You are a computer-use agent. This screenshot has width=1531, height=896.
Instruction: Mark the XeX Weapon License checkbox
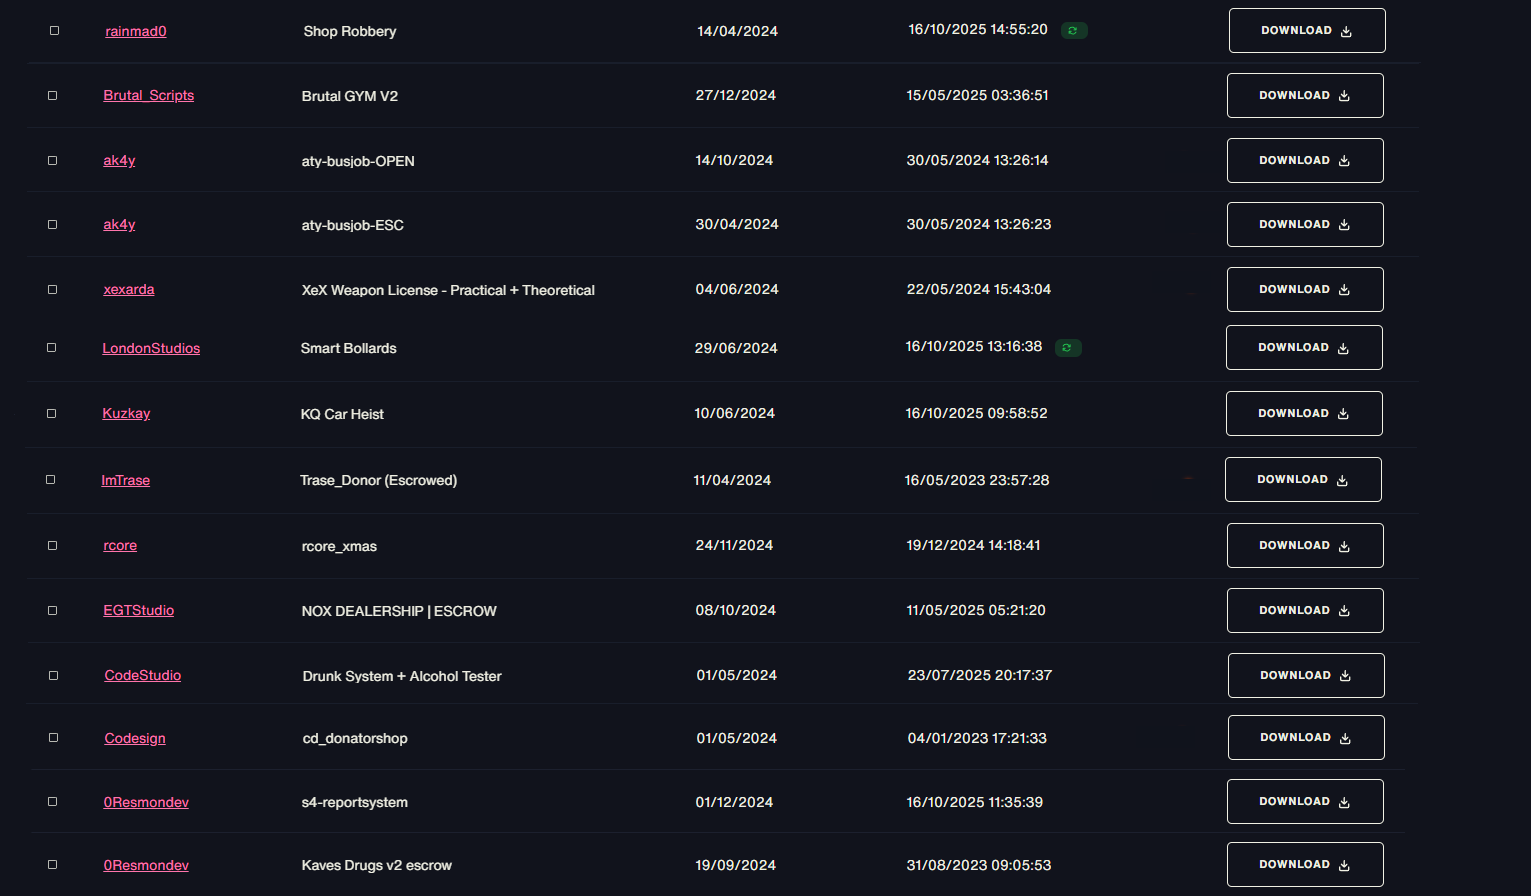coord(52,290)
